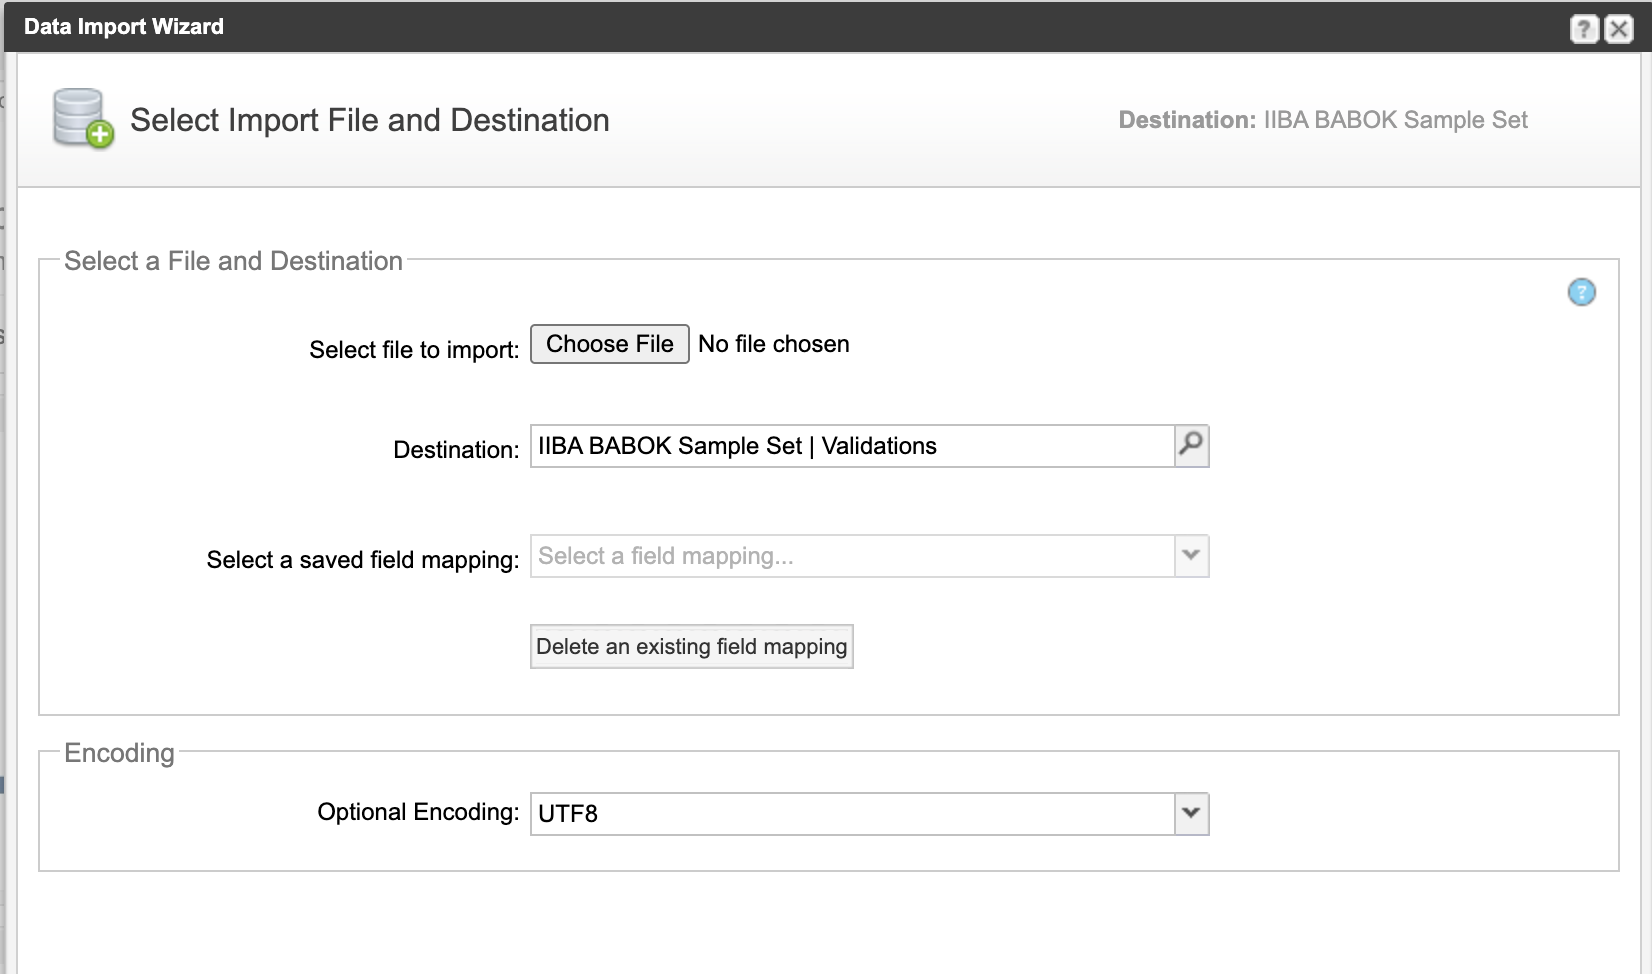Click the 'Select file to import:' label
The height and width of the screenshot is (974, 1652).
tap(414, 350)
